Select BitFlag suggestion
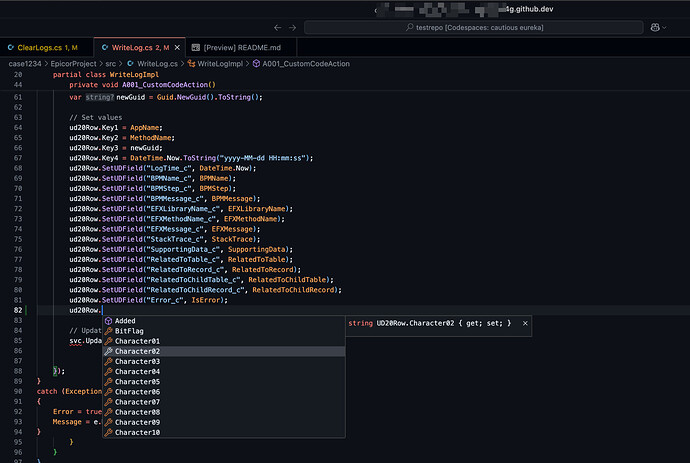 (x=224, y=331)
